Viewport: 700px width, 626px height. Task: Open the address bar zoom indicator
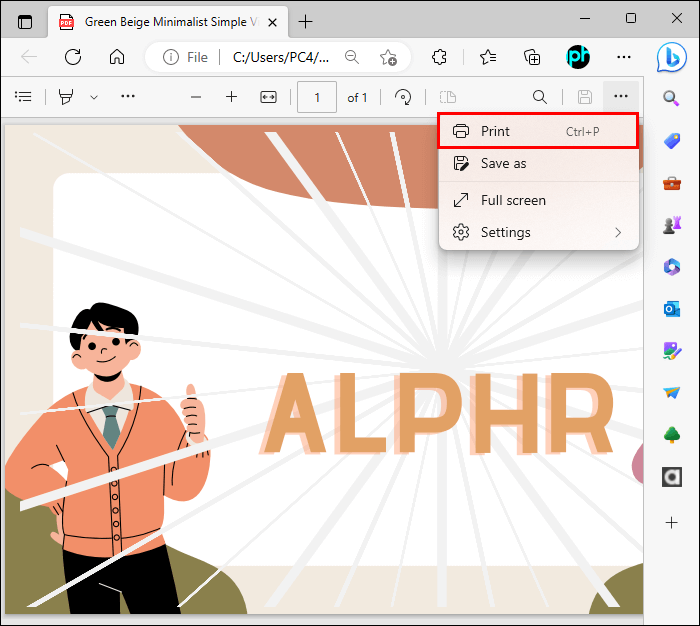click(352, 57)
